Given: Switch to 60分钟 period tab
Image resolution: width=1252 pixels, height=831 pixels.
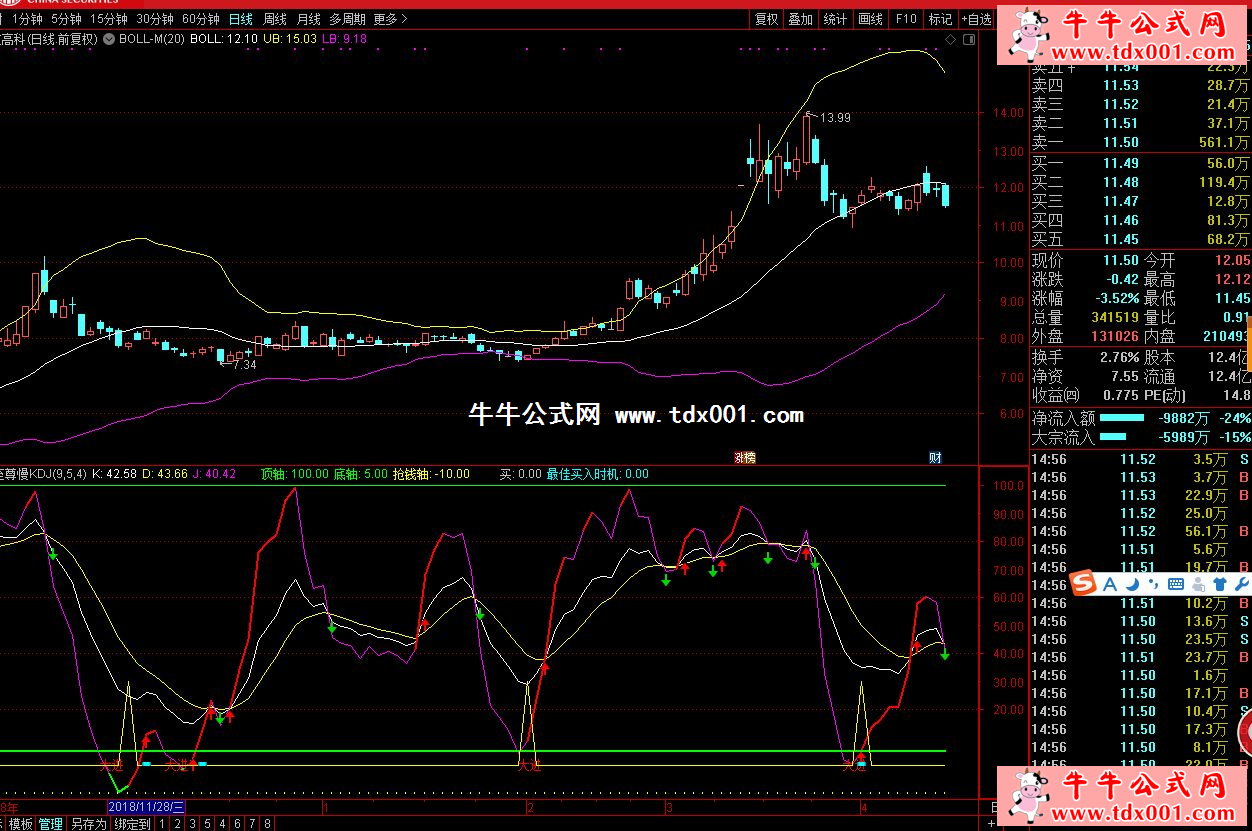Looking at the screenshot, I should (200, 19).
